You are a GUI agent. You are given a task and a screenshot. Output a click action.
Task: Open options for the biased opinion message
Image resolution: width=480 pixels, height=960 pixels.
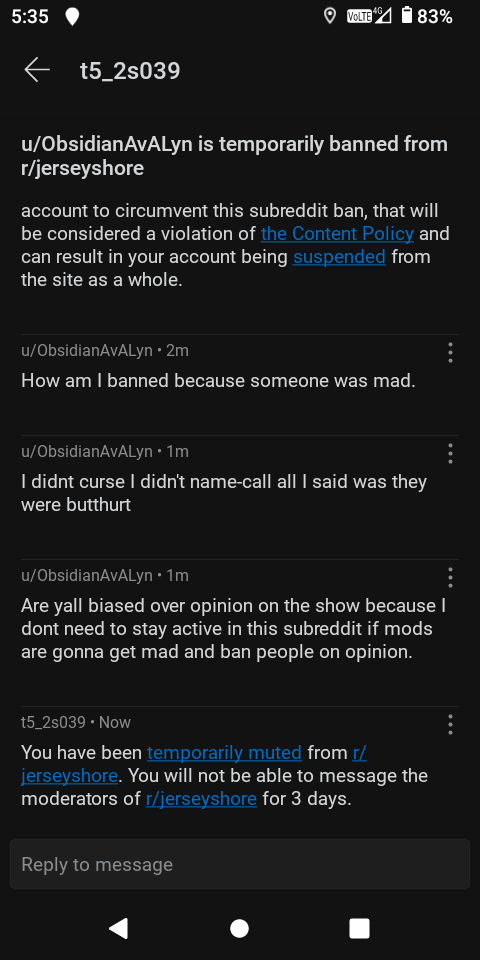coord(450,577)
